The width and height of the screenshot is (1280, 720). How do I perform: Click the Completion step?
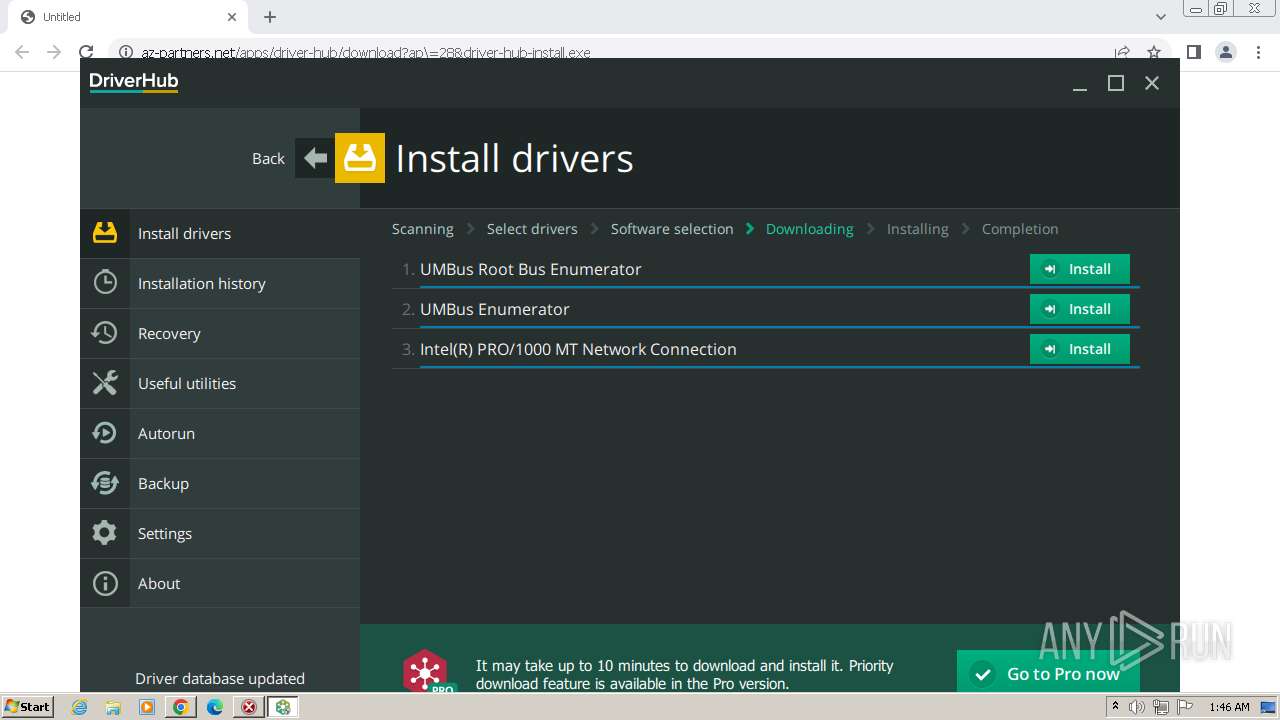coord(1020,229)
